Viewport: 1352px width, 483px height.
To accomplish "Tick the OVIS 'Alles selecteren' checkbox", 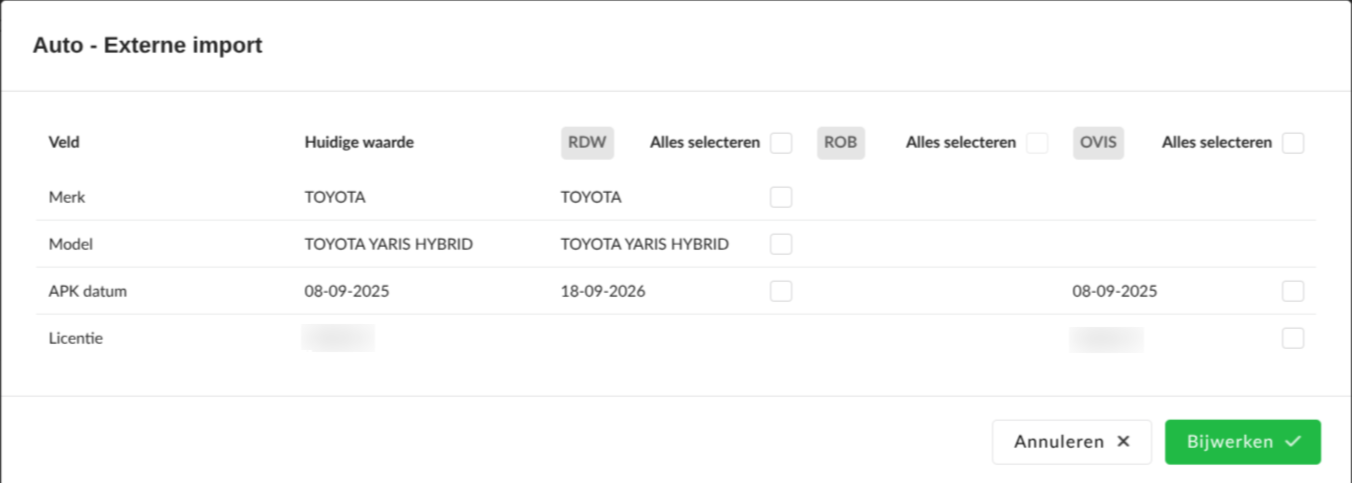I will 1293,143.
